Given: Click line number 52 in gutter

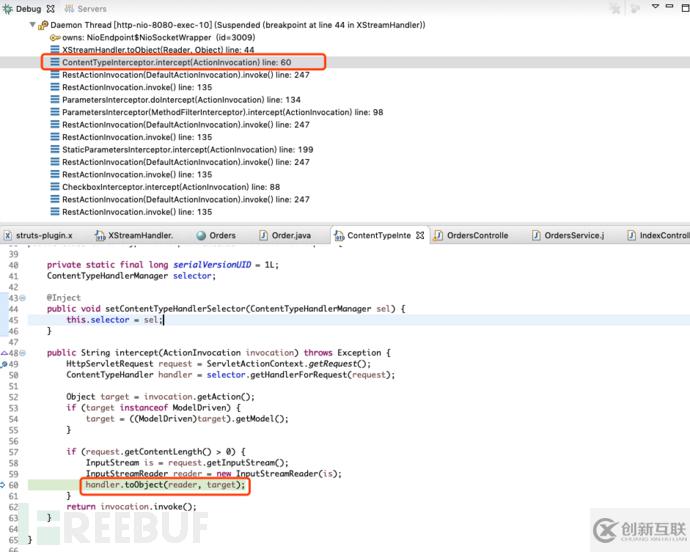Looking at the screenshot, I should [14, 397].
